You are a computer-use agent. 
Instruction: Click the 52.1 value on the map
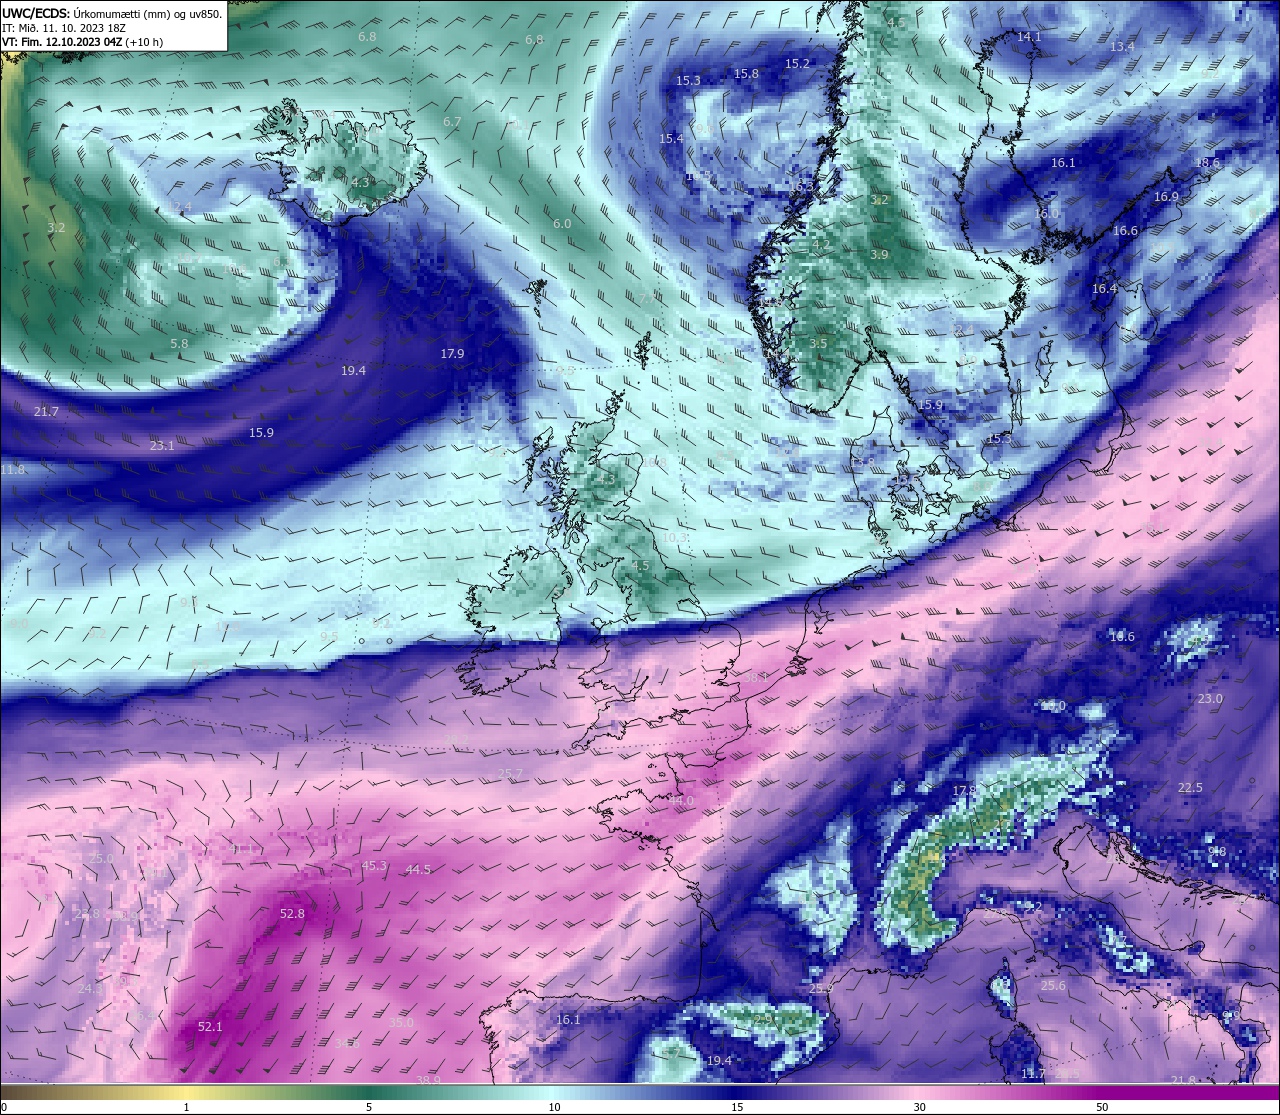pos(210,1026)
